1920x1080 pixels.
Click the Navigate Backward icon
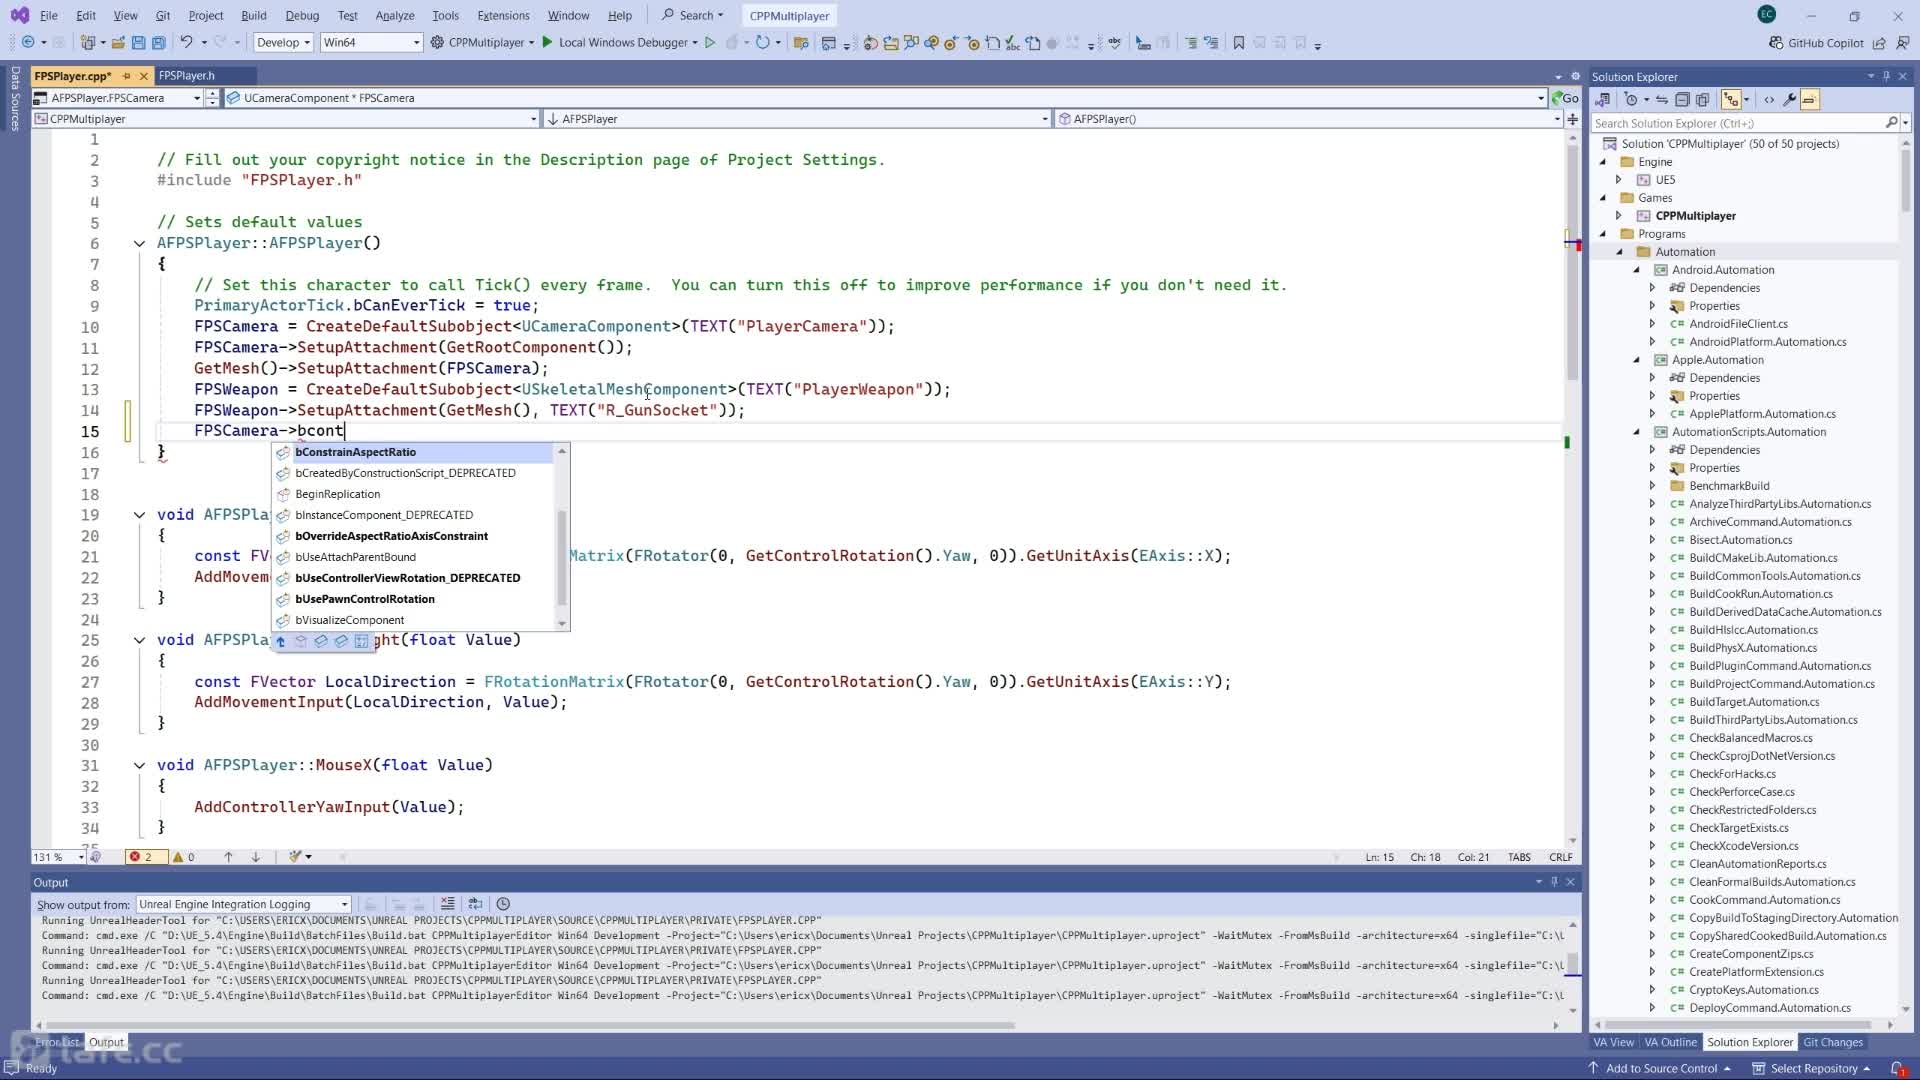(x=28, y=43)
